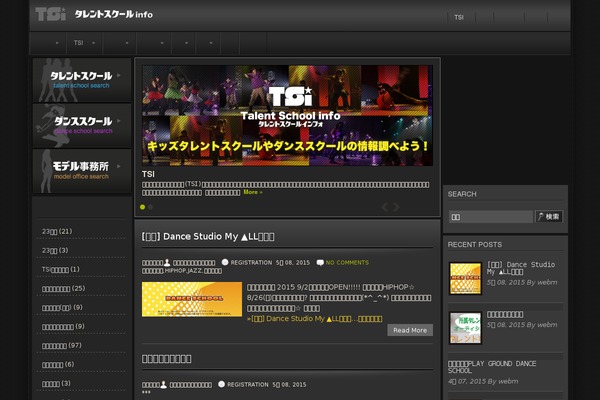The height and width of the screenshot is (400, 600).
Task: Click the RECENT POSTS heading
Action: pyautogui.click(x=475, y=245)
